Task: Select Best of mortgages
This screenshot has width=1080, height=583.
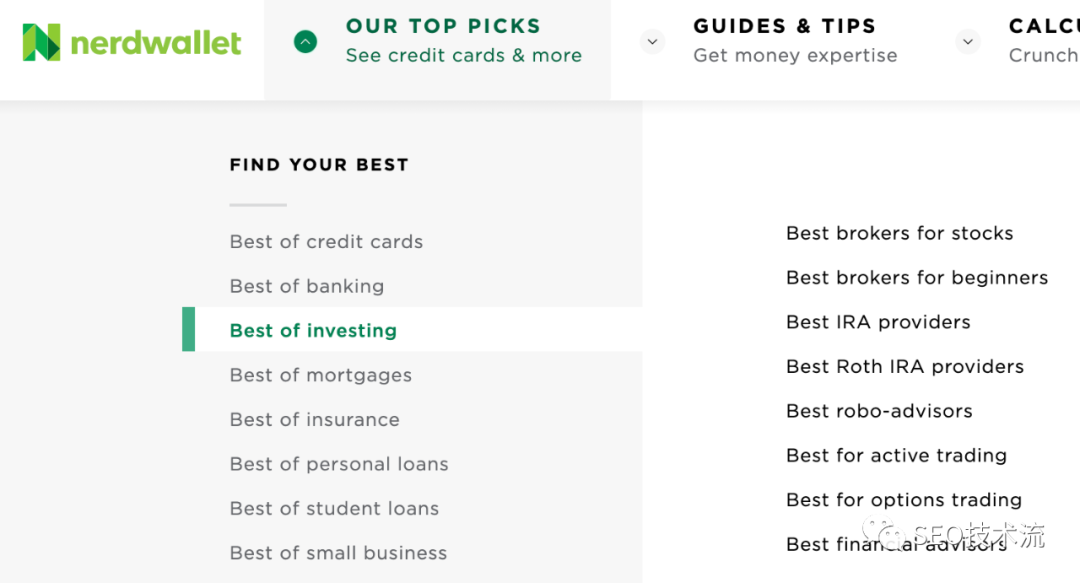Action: click(321, 375)
